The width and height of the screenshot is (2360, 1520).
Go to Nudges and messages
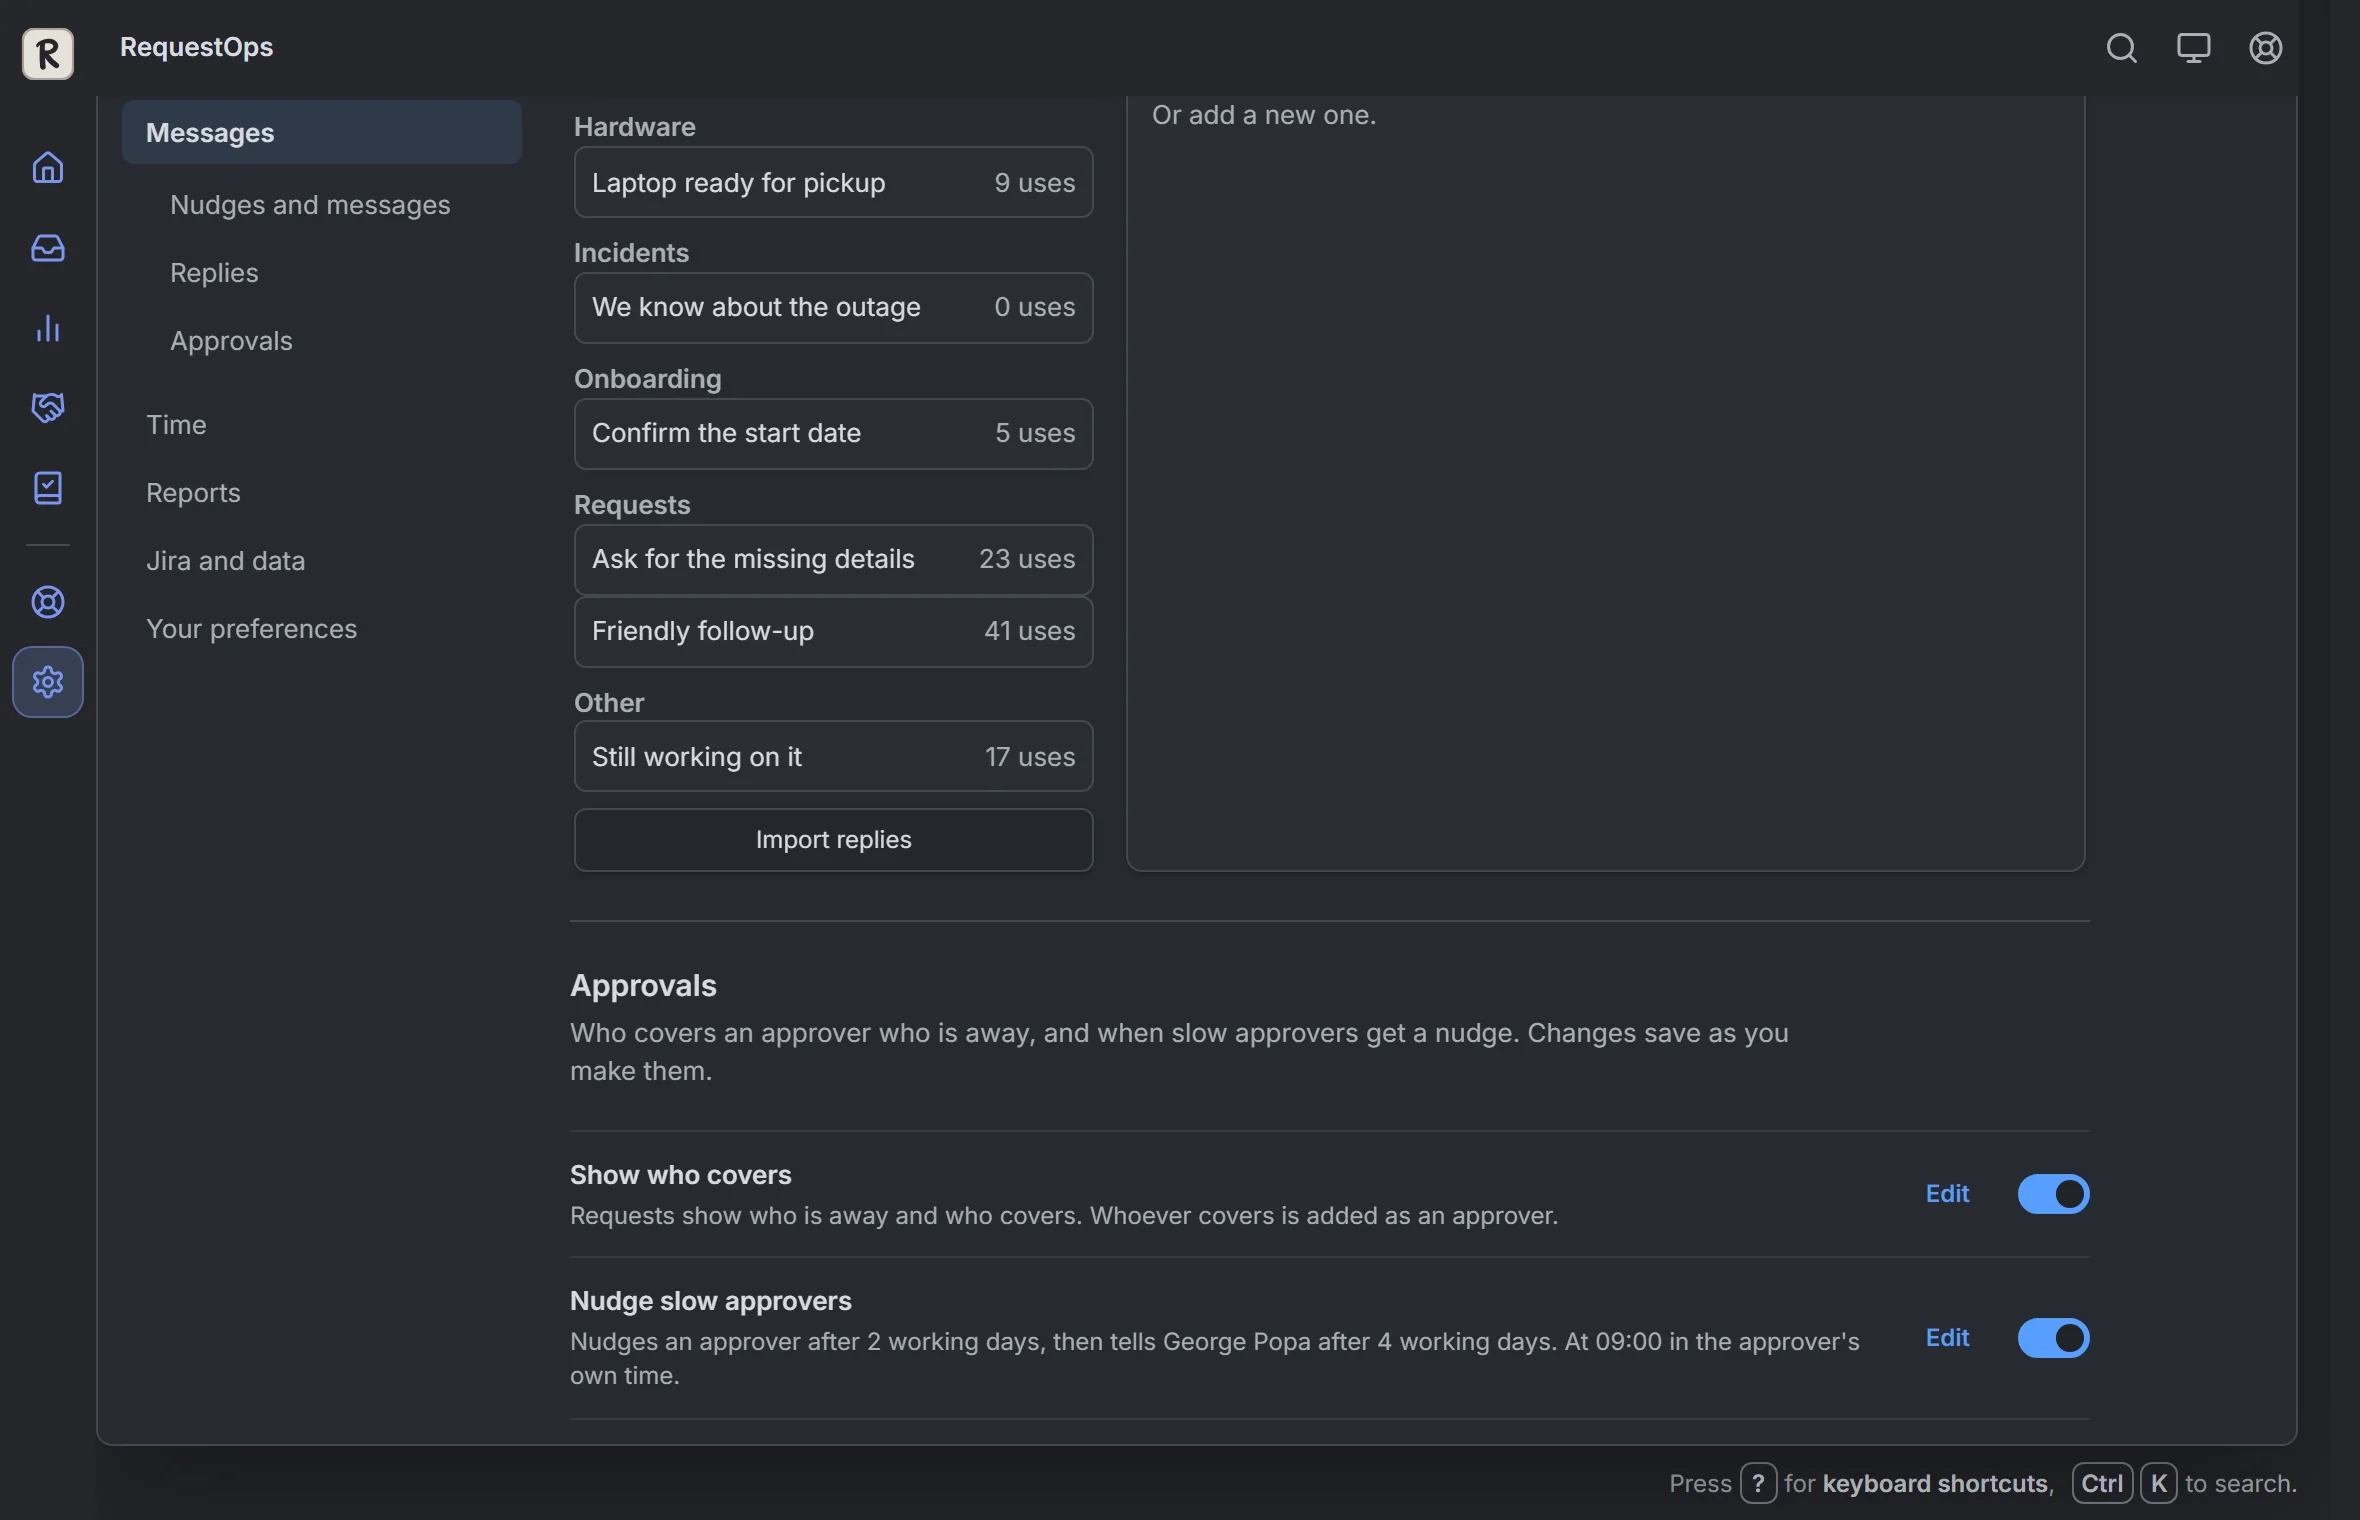(x=310, y=205)
